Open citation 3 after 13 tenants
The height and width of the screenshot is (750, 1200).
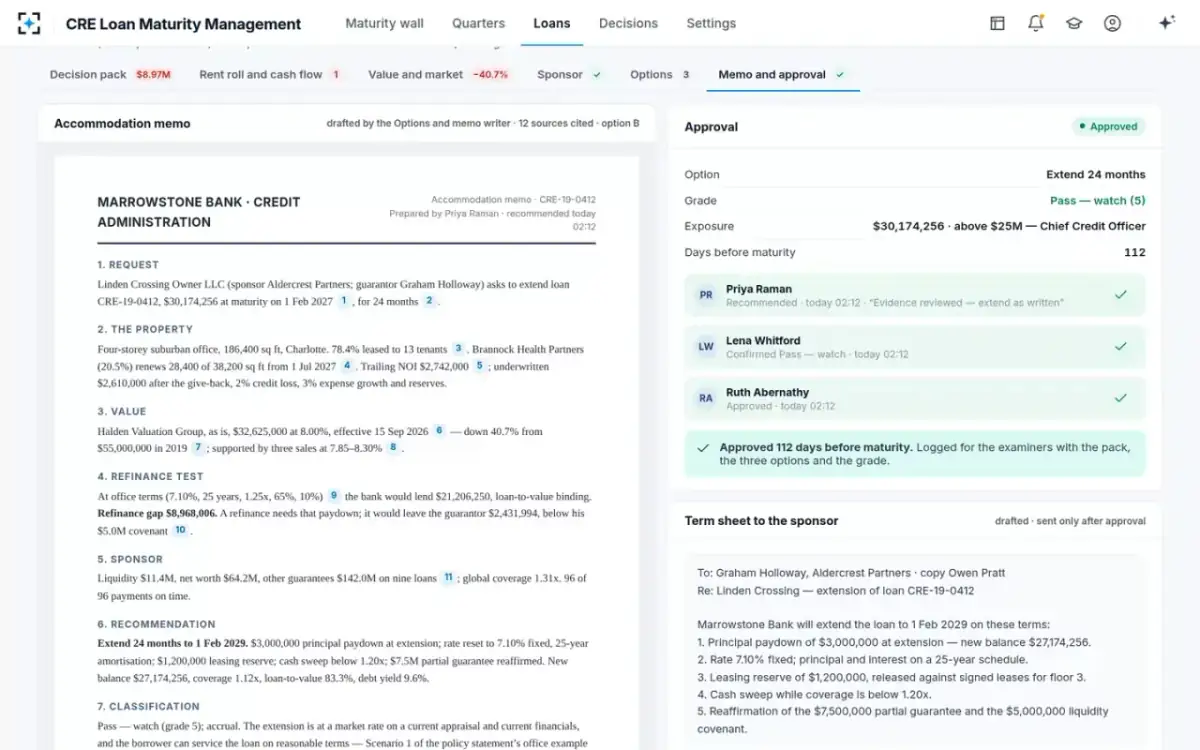(x=458, y=349)
